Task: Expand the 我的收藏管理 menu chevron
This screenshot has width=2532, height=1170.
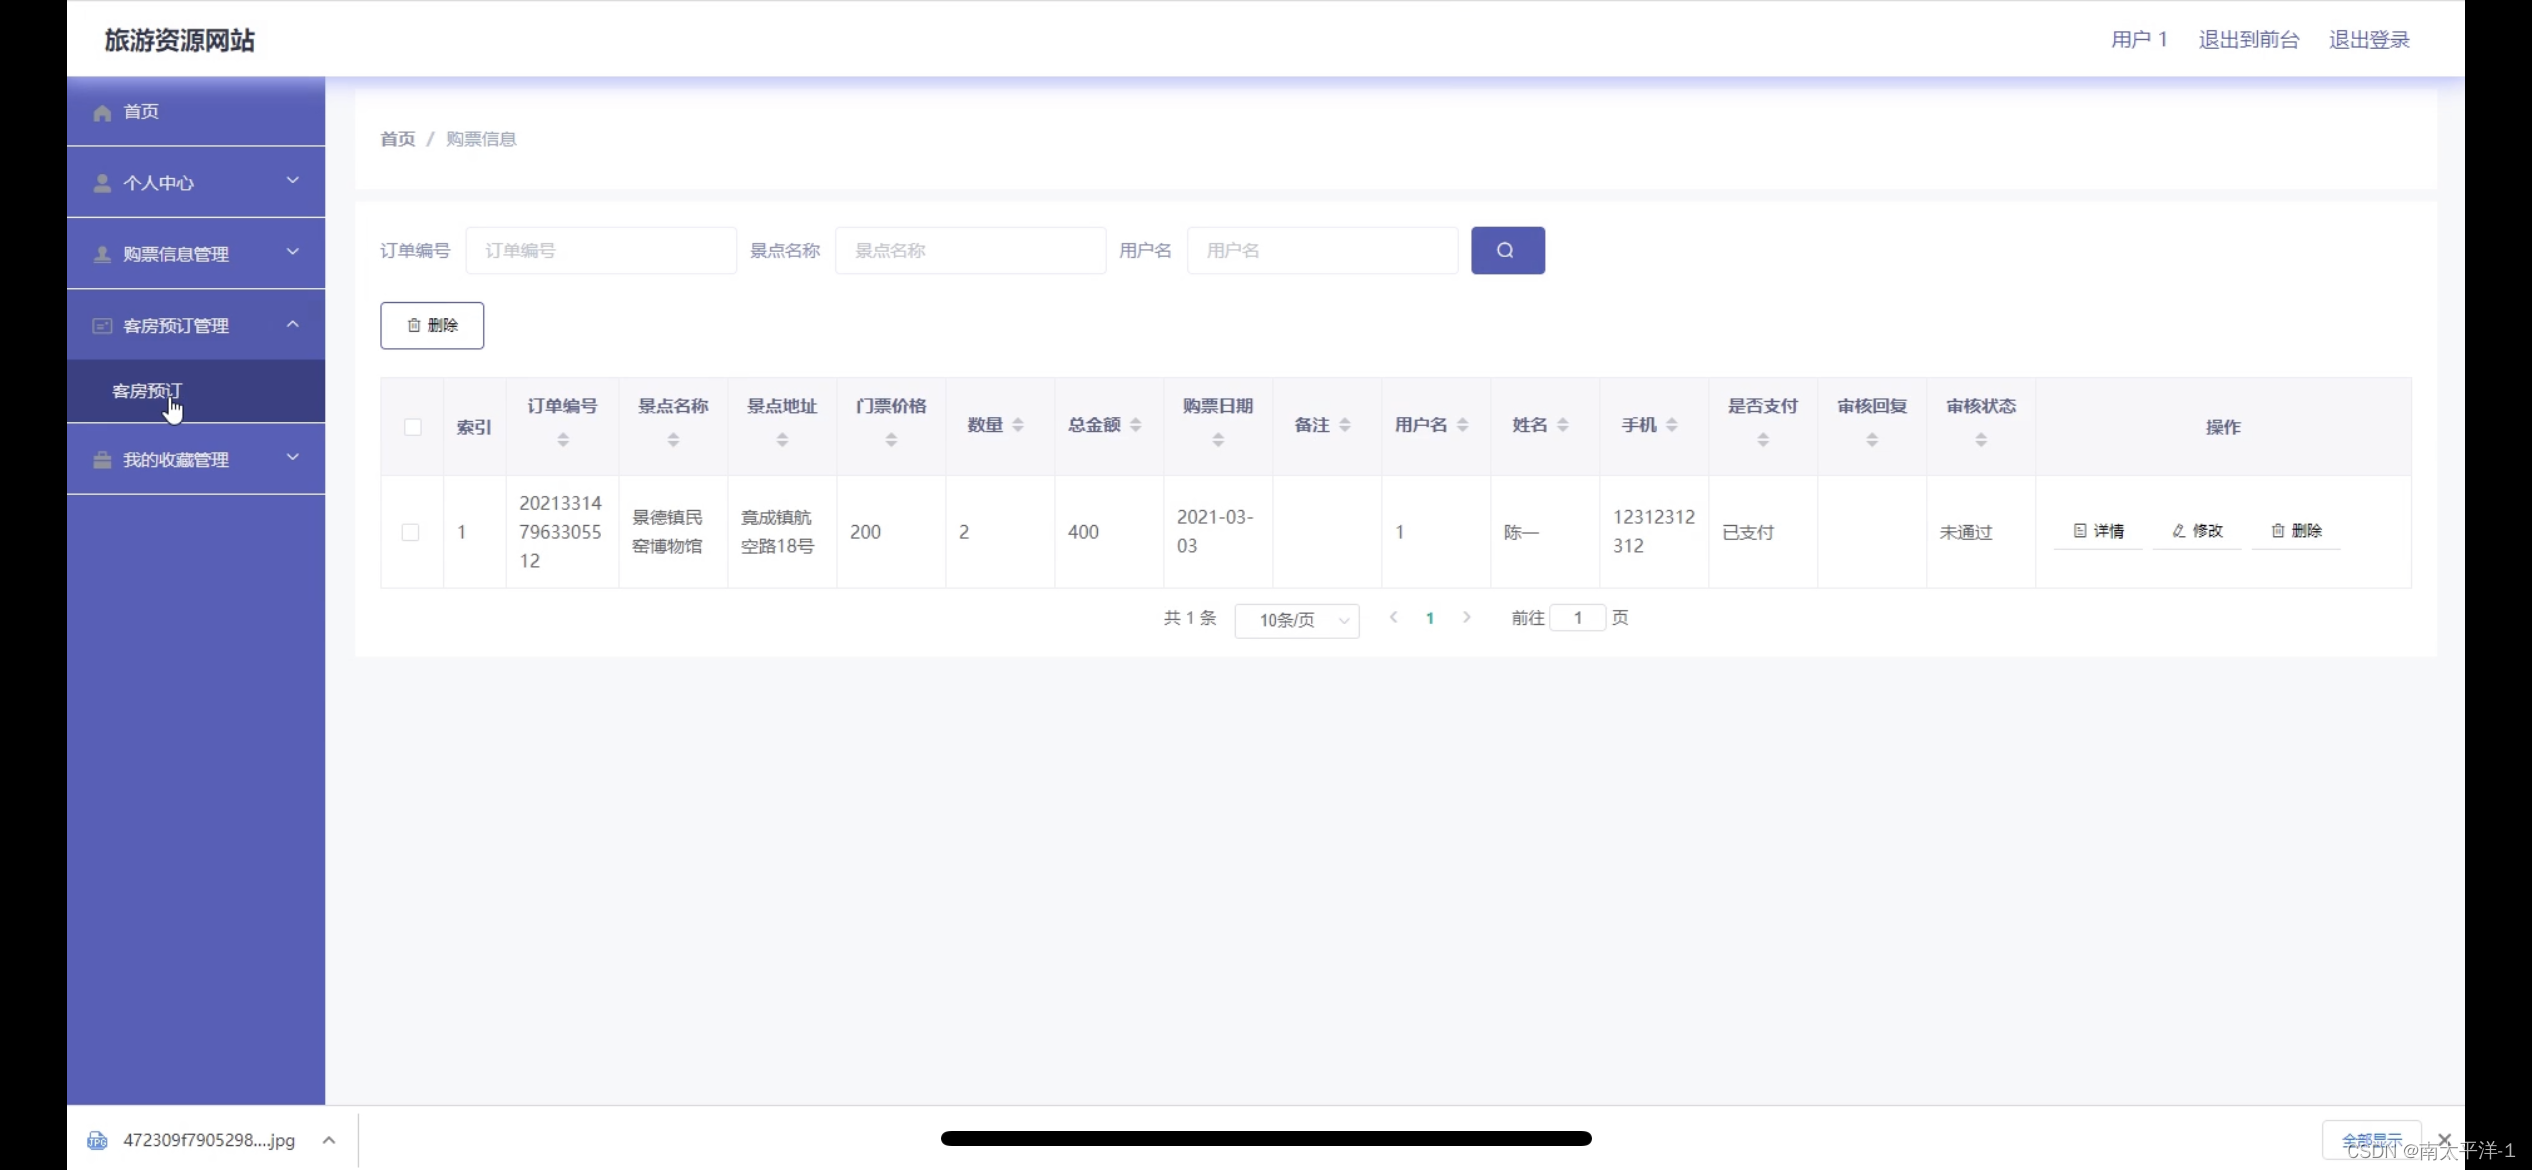Action: [x=293, y=458]
